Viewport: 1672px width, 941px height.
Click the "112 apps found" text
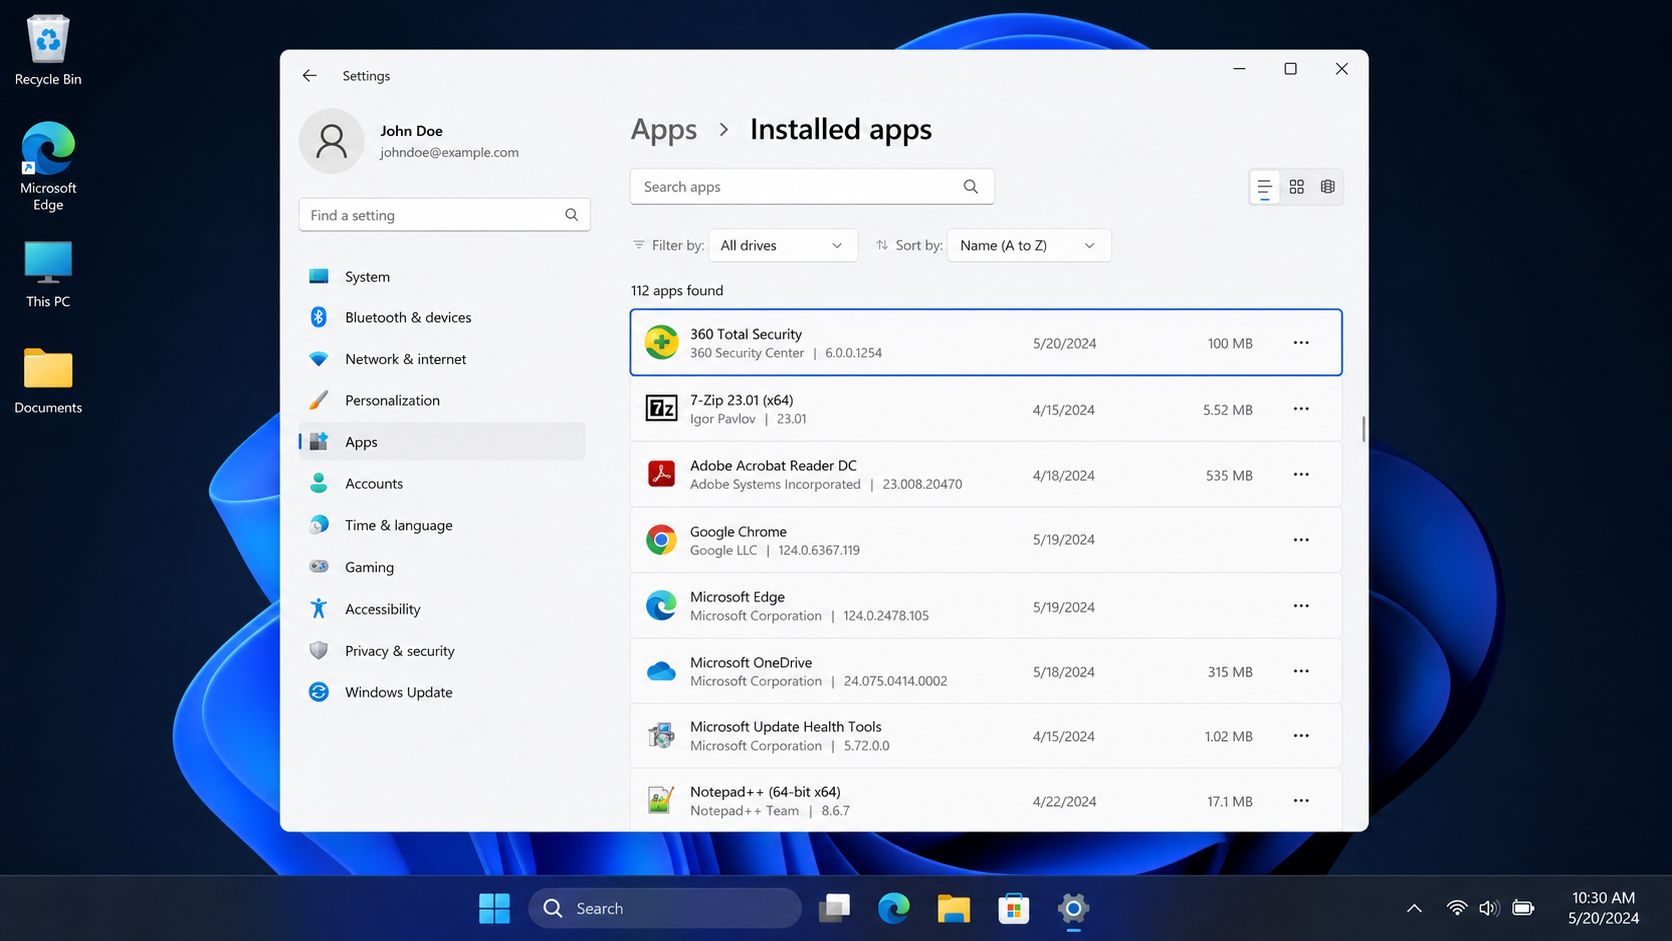[677, 291]
